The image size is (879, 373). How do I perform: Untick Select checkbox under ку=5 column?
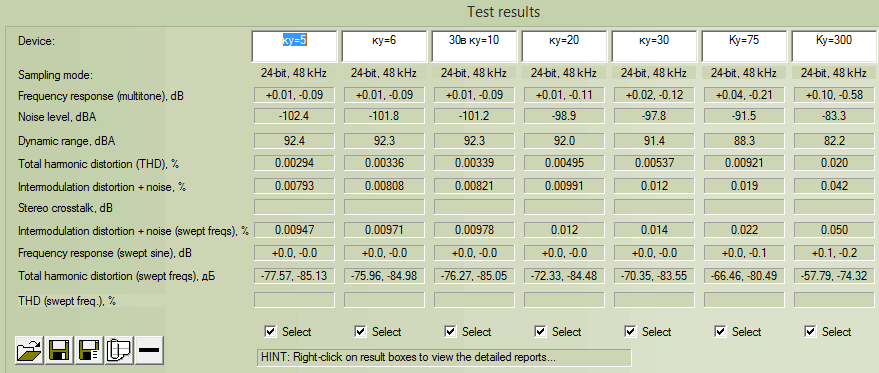270,331
